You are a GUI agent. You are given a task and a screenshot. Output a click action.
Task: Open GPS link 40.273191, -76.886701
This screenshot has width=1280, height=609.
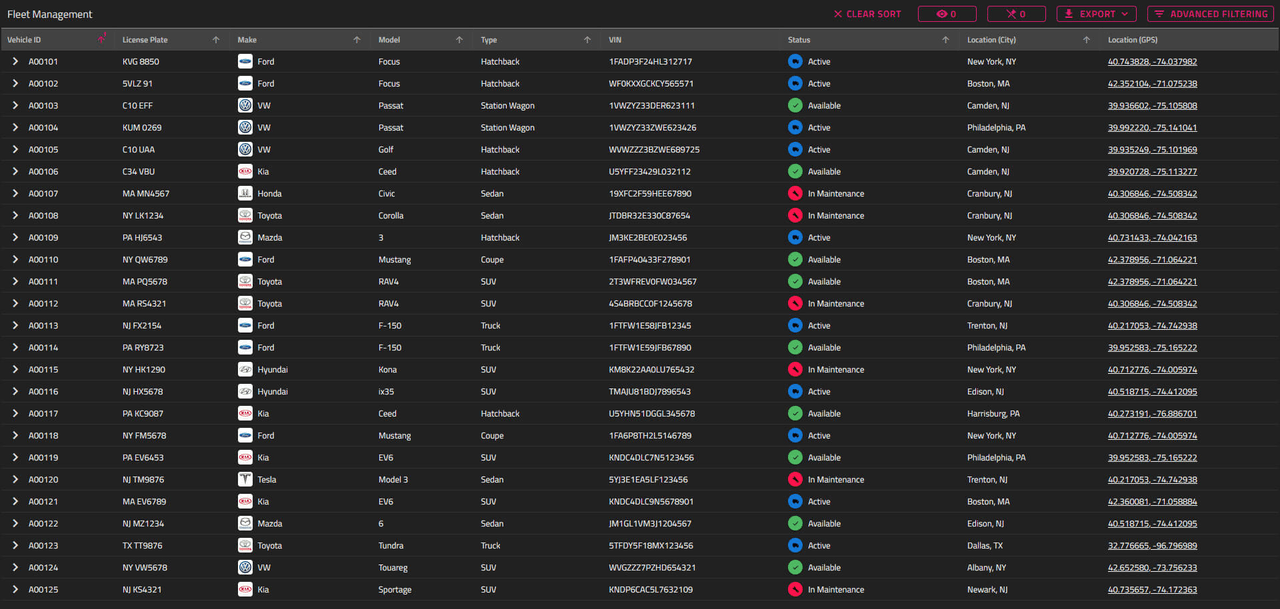(1152, 413)
